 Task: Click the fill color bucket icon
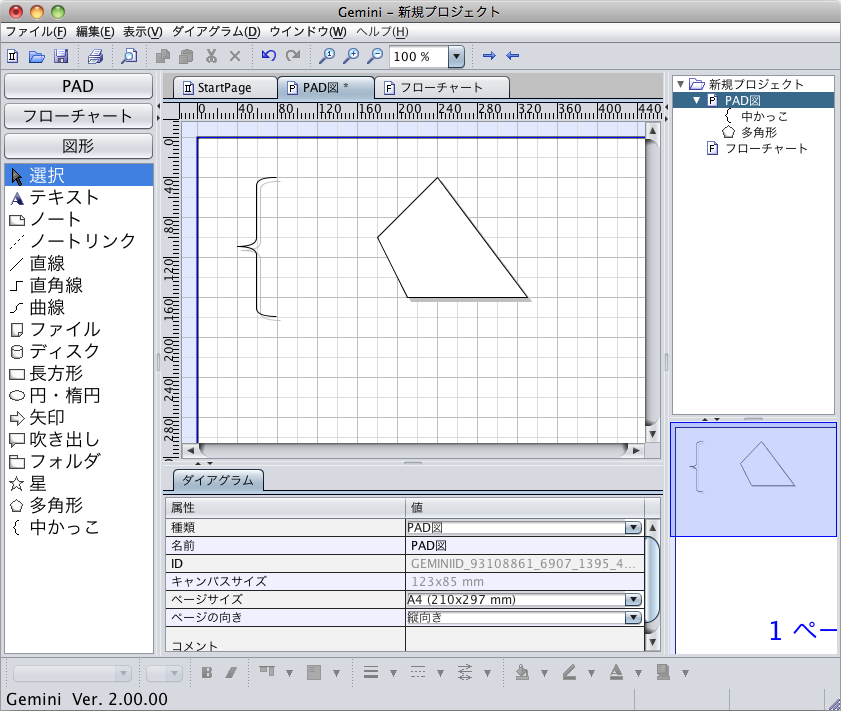[522, 672]
